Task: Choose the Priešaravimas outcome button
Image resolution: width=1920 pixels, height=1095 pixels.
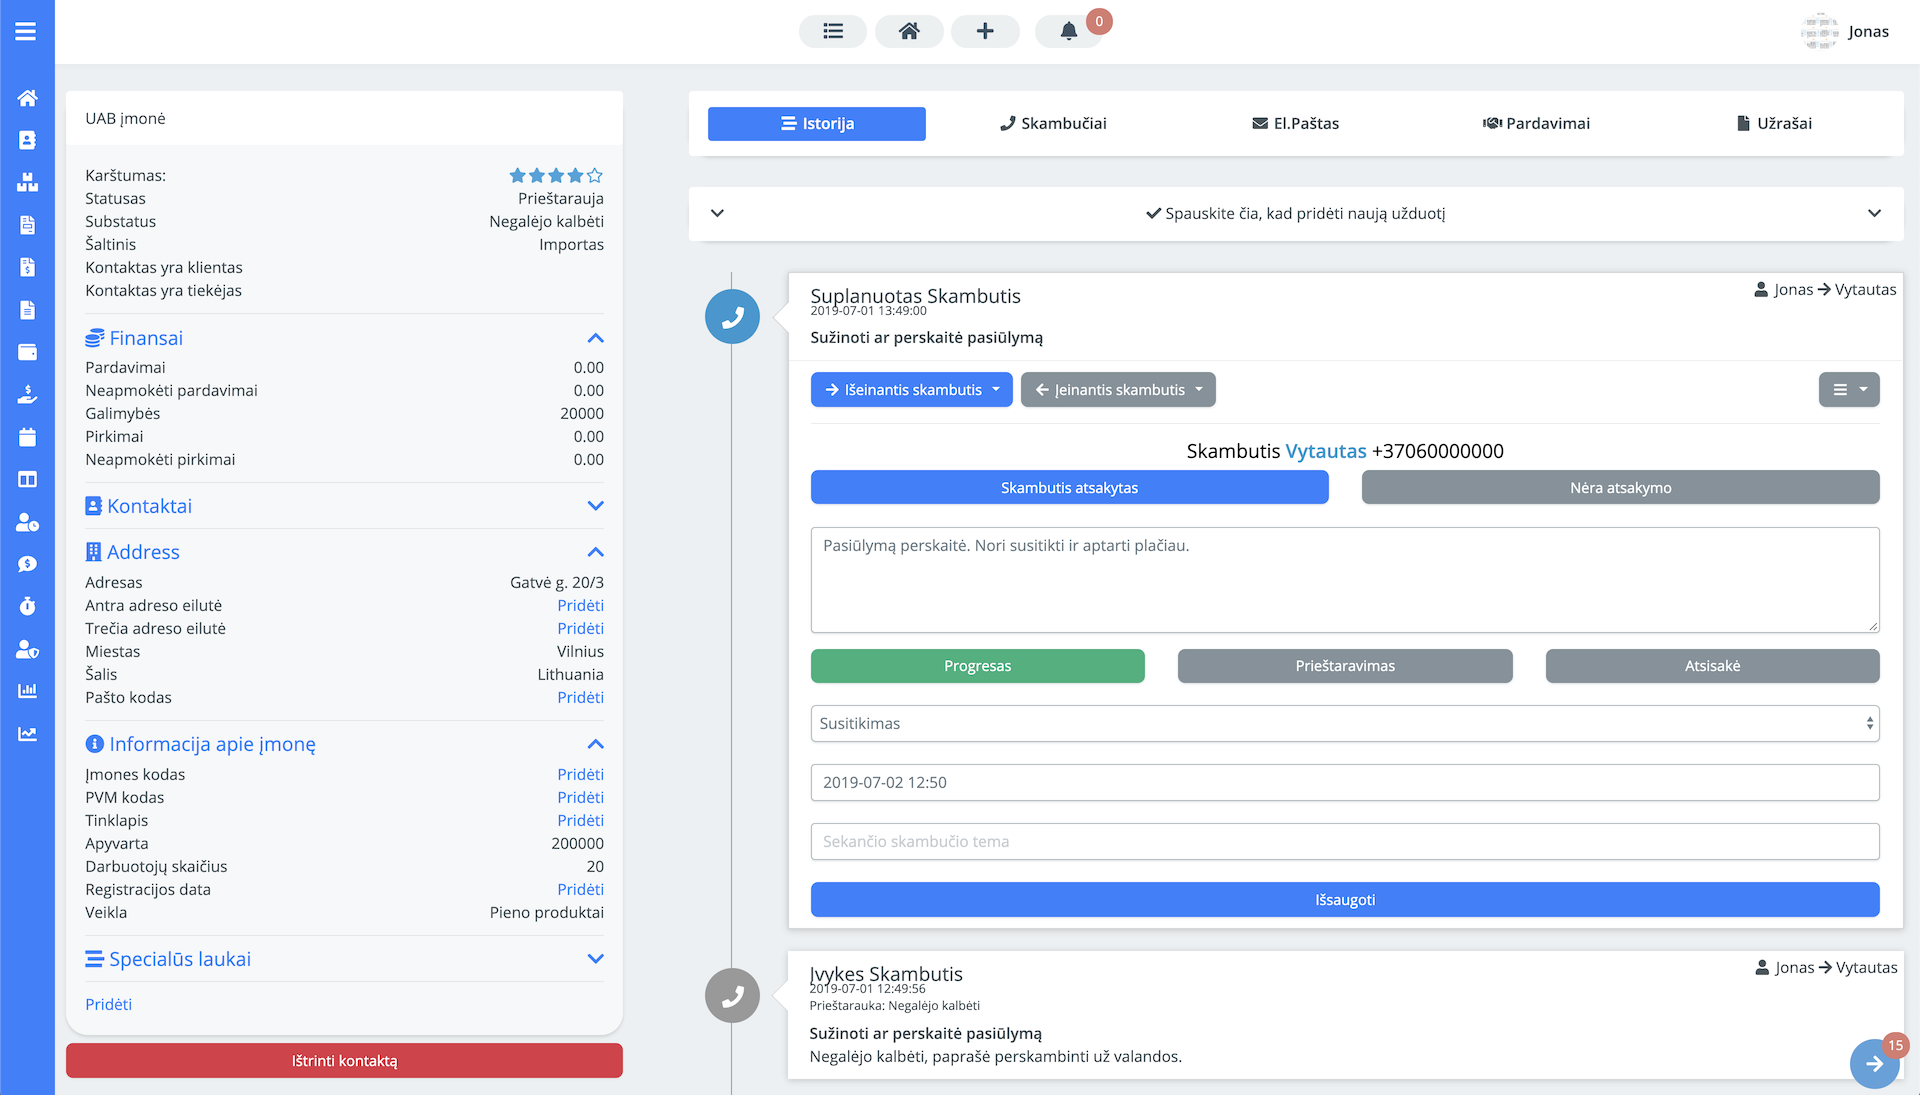Action: point(1344,666)
